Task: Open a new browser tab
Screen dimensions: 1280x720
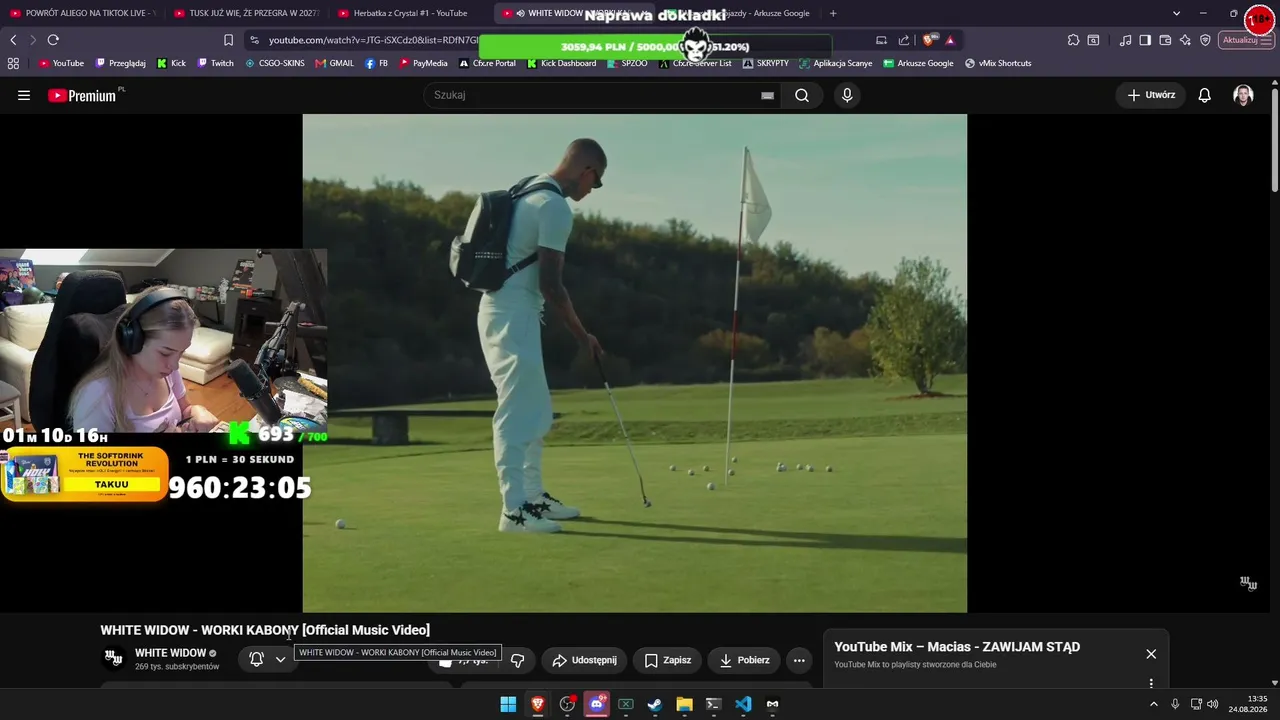Action: pyautogui.click(x=833, y=13)
